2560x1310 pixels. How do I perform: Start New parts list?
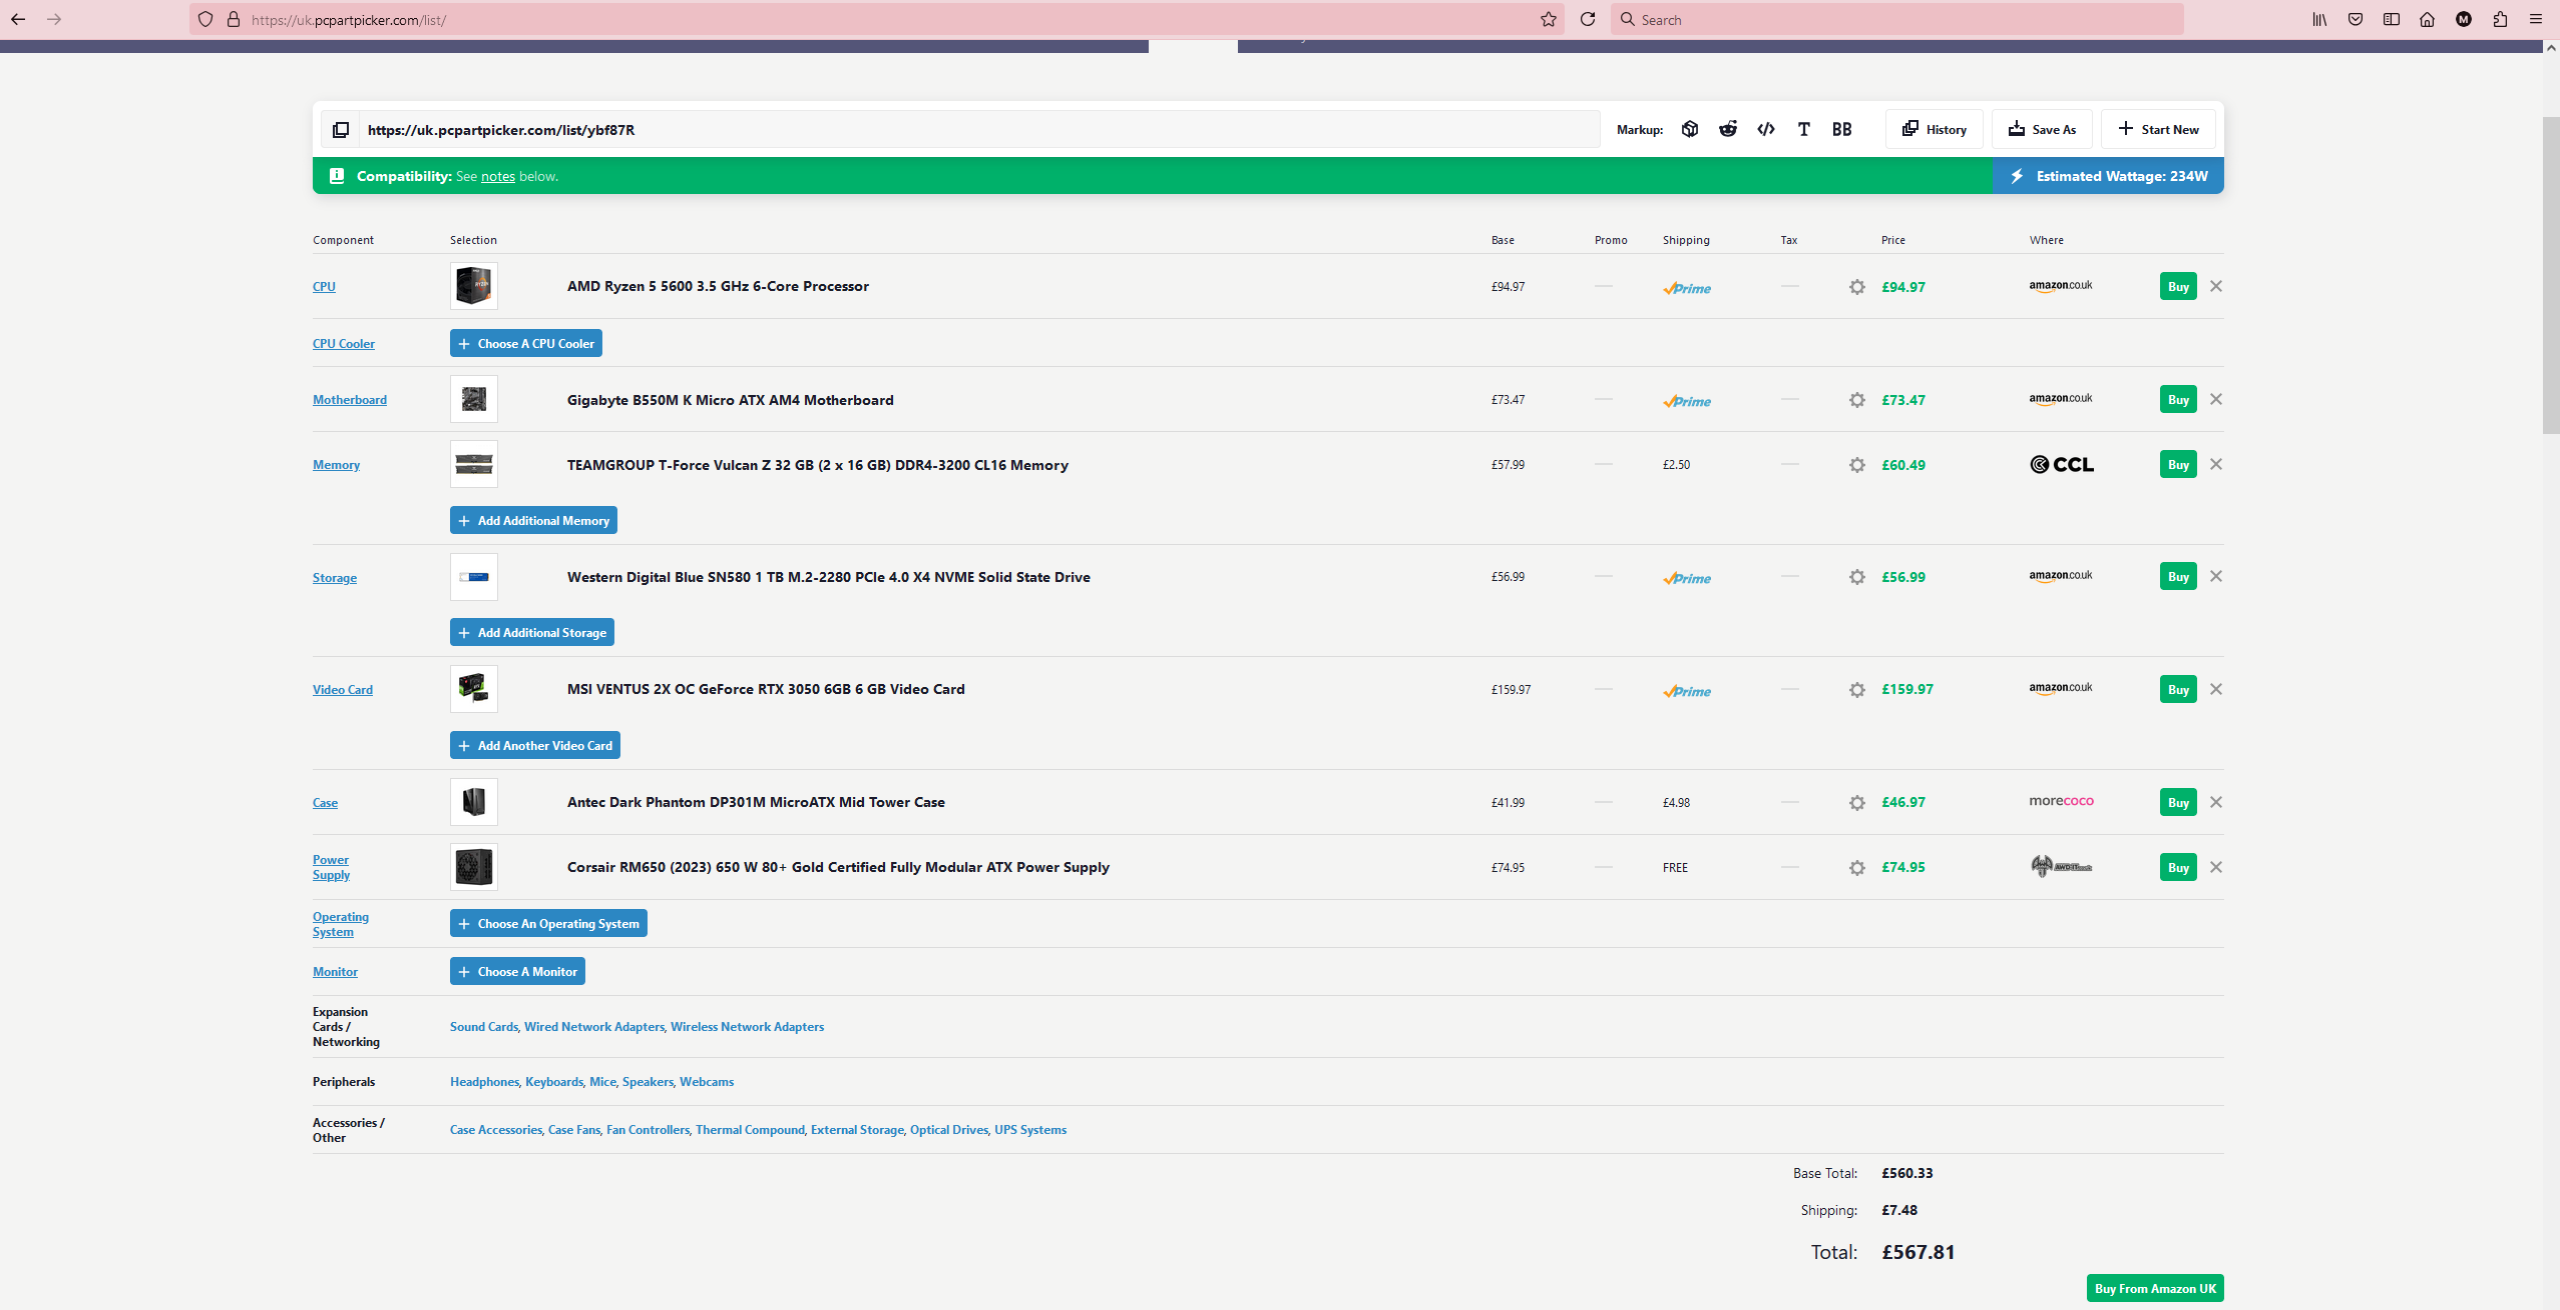pyautogui.click(x=2158, y=129)
